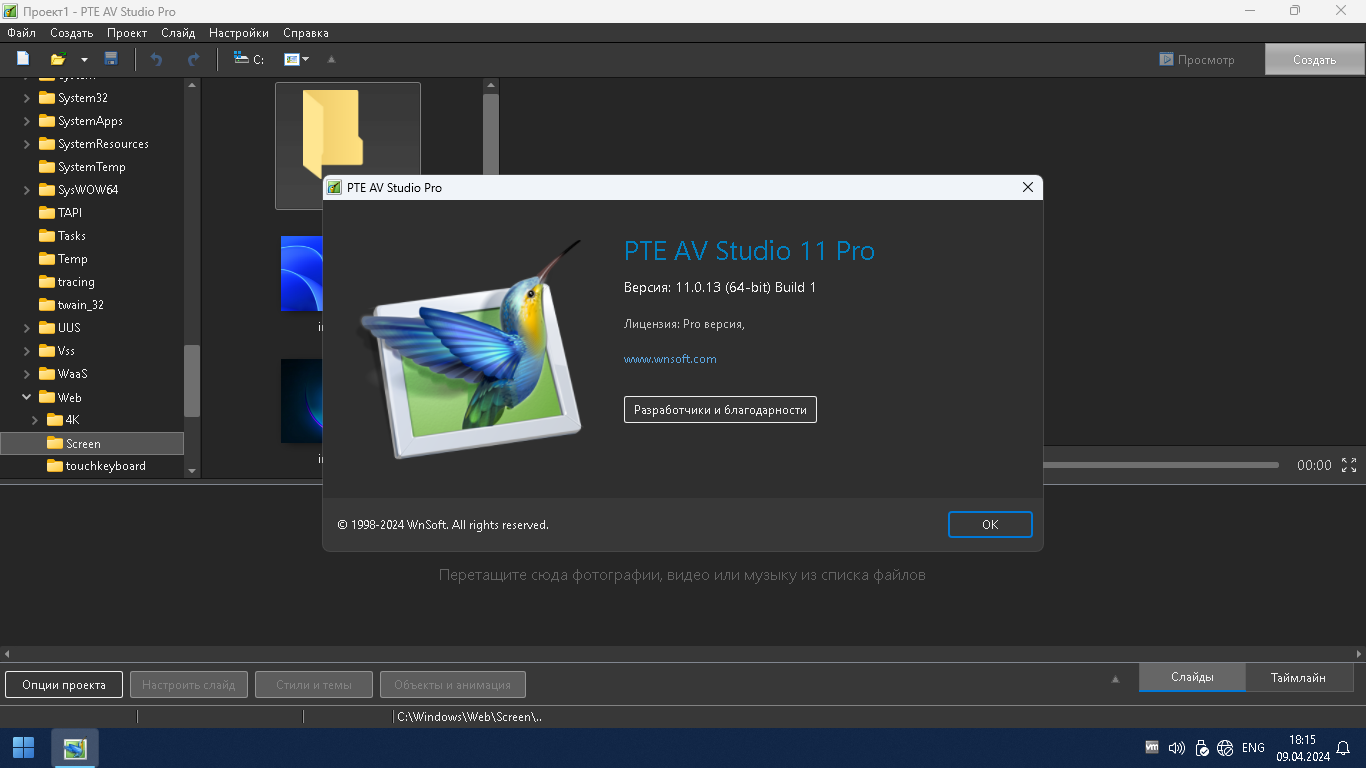The width and height of the screenshot is (1366, 768).
Task: Select the touchkeyboard folder in tree
Action: (x=105, y=466)
